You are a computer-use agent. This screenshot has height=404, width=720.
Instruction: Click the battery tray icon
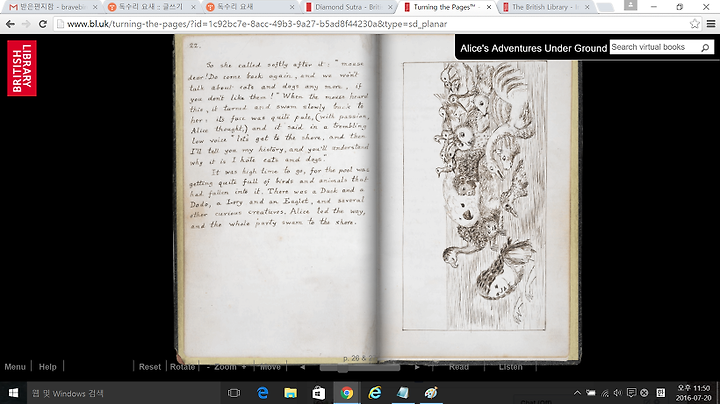click(x=591, y=393)
